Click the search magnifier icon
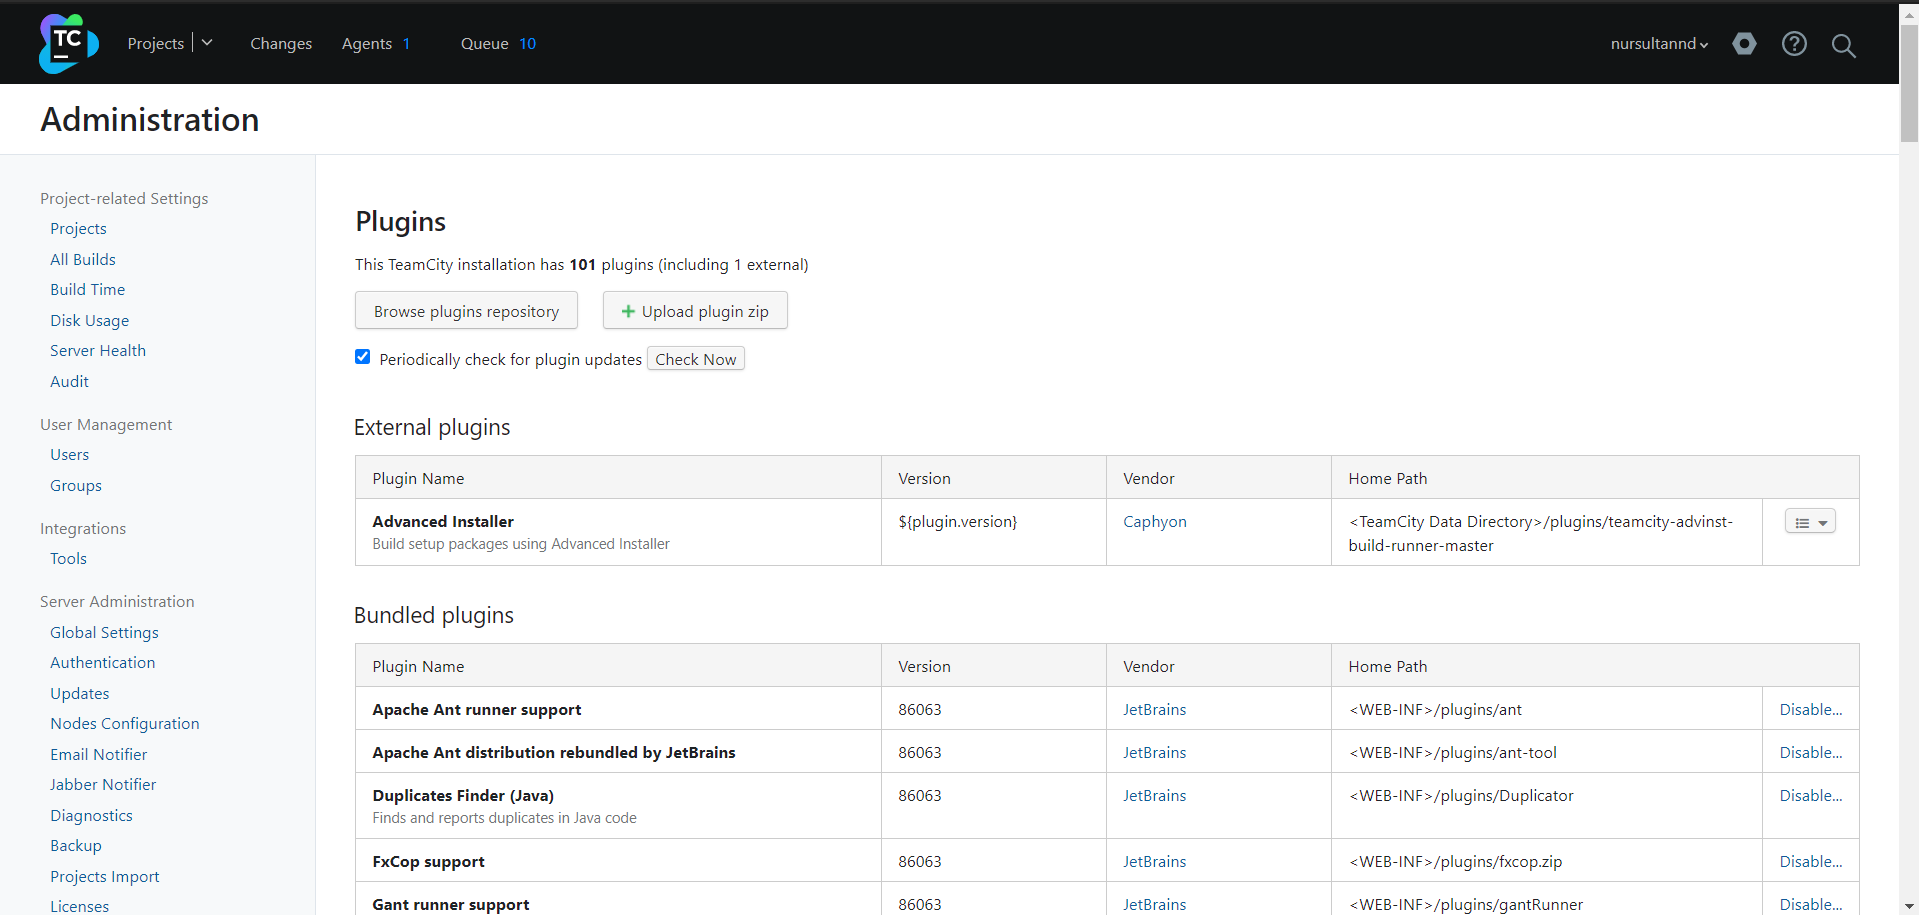This screenshot has height=915, width=1919. (x=1843, y=45)
